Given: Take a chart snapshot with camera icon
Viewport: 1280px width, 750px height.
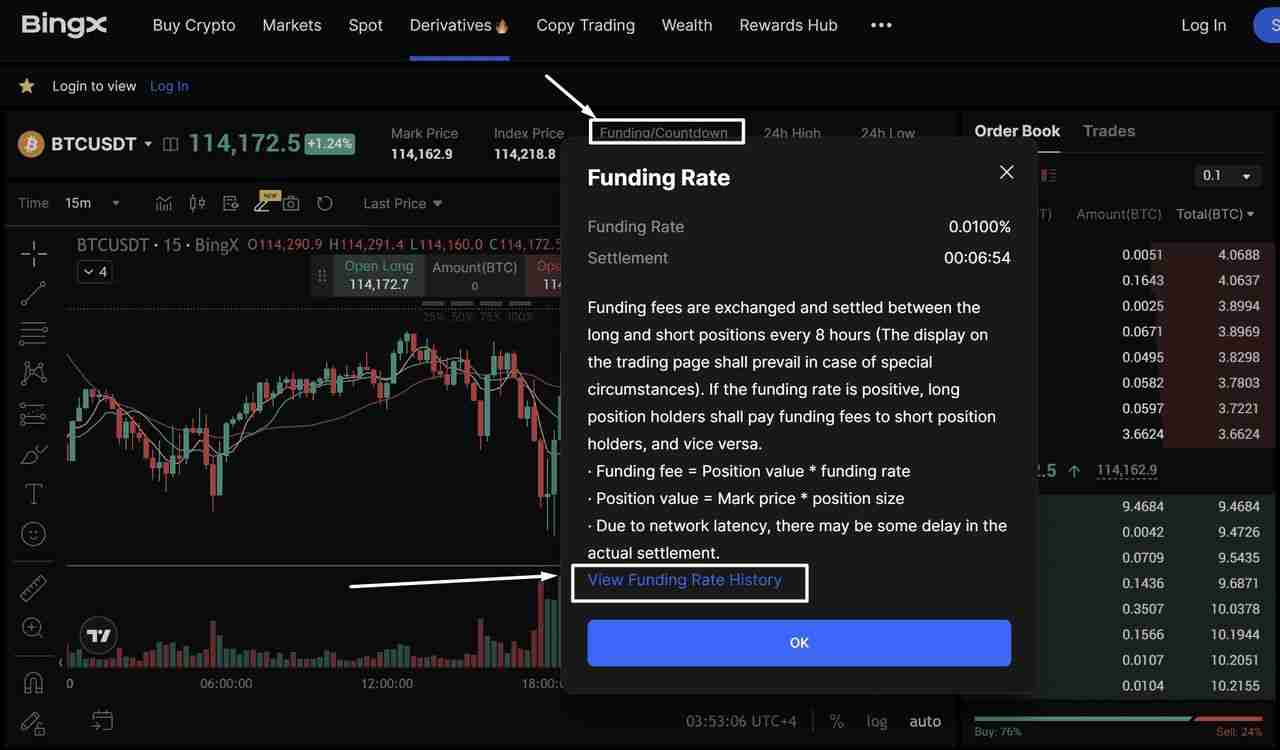Looking at the screenshot, I should click(291, 203).
